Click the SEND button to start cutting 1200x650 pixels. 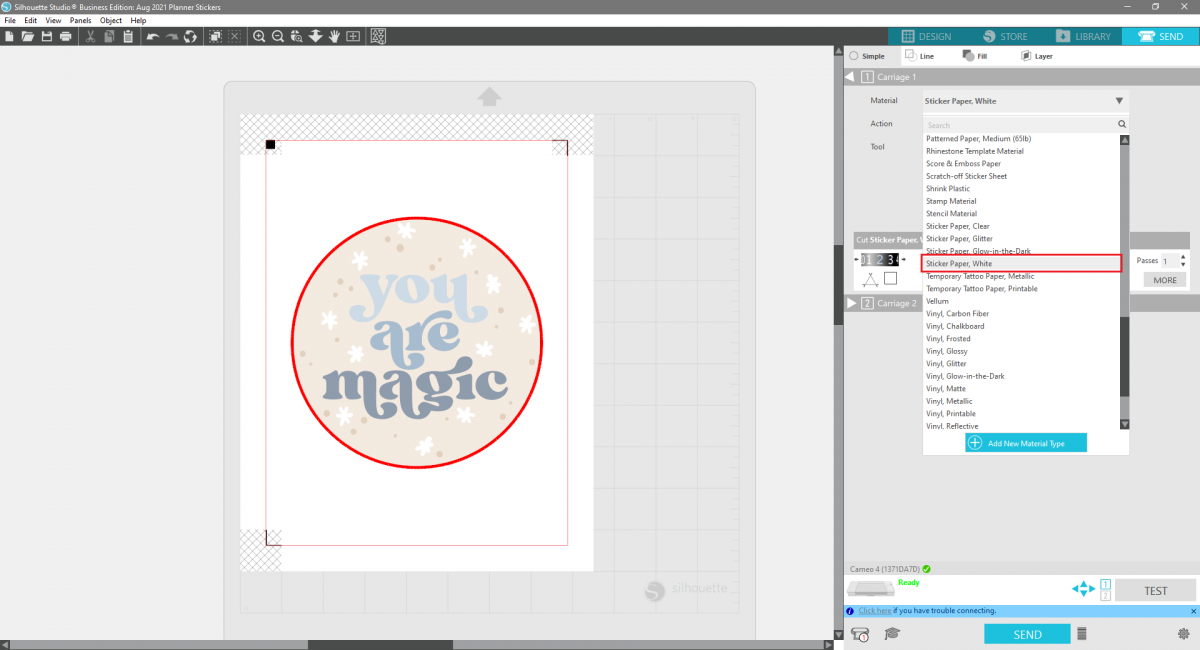[1027, 634]
